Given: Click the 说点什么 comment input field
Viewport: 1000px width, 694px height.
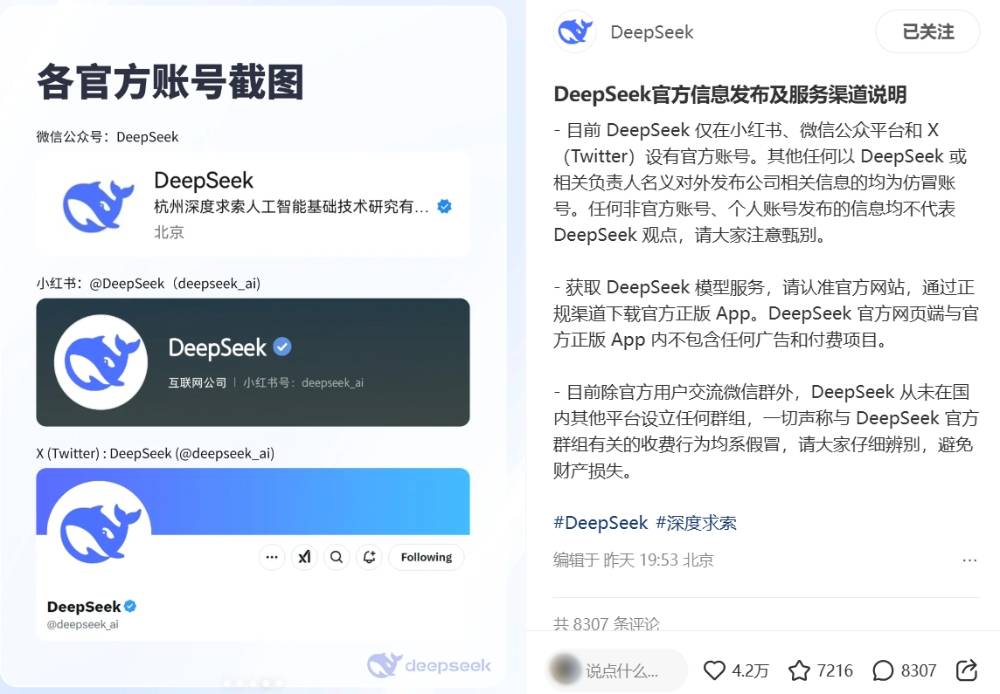Looking at the screenshot, I should [x=617, y=670].
